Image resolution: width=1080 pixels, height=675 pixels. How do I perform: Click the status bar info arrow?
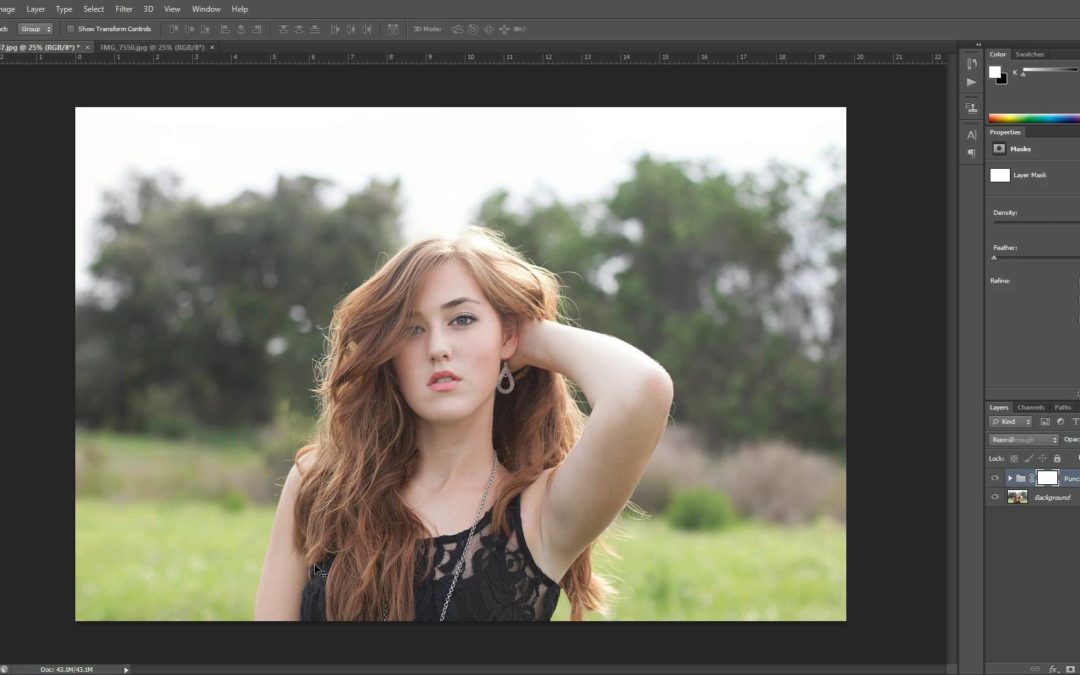coord(126,669)
